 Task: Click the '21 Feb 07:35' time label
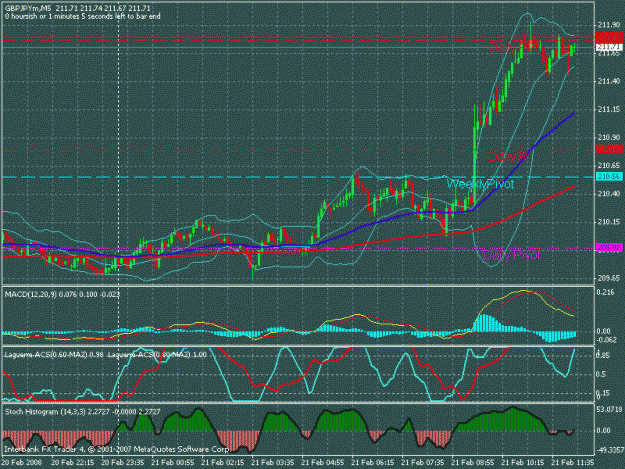click(x=423, y=463)
